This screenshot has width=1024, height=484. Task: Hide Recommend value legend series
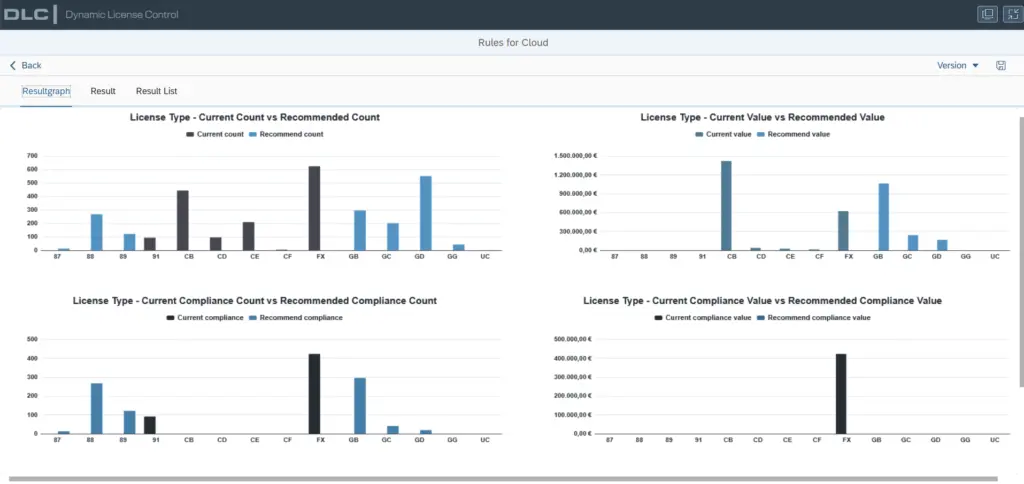click(x=793, y=134)
